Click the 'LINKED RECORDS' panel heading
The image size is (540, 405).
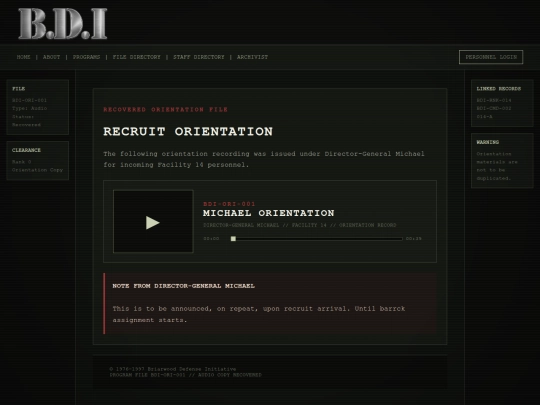click(x=499, y=89)
